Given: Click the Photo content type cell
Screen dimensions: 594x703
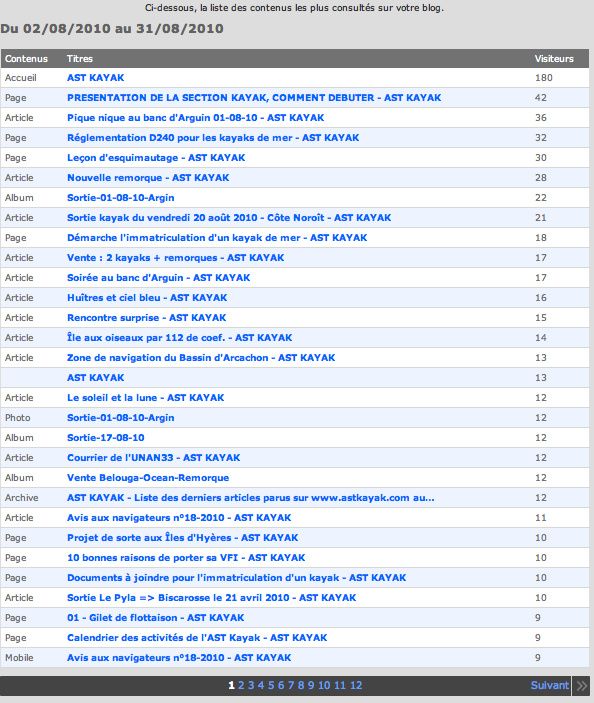Looking at the screenshot, I should click(17, 418).
